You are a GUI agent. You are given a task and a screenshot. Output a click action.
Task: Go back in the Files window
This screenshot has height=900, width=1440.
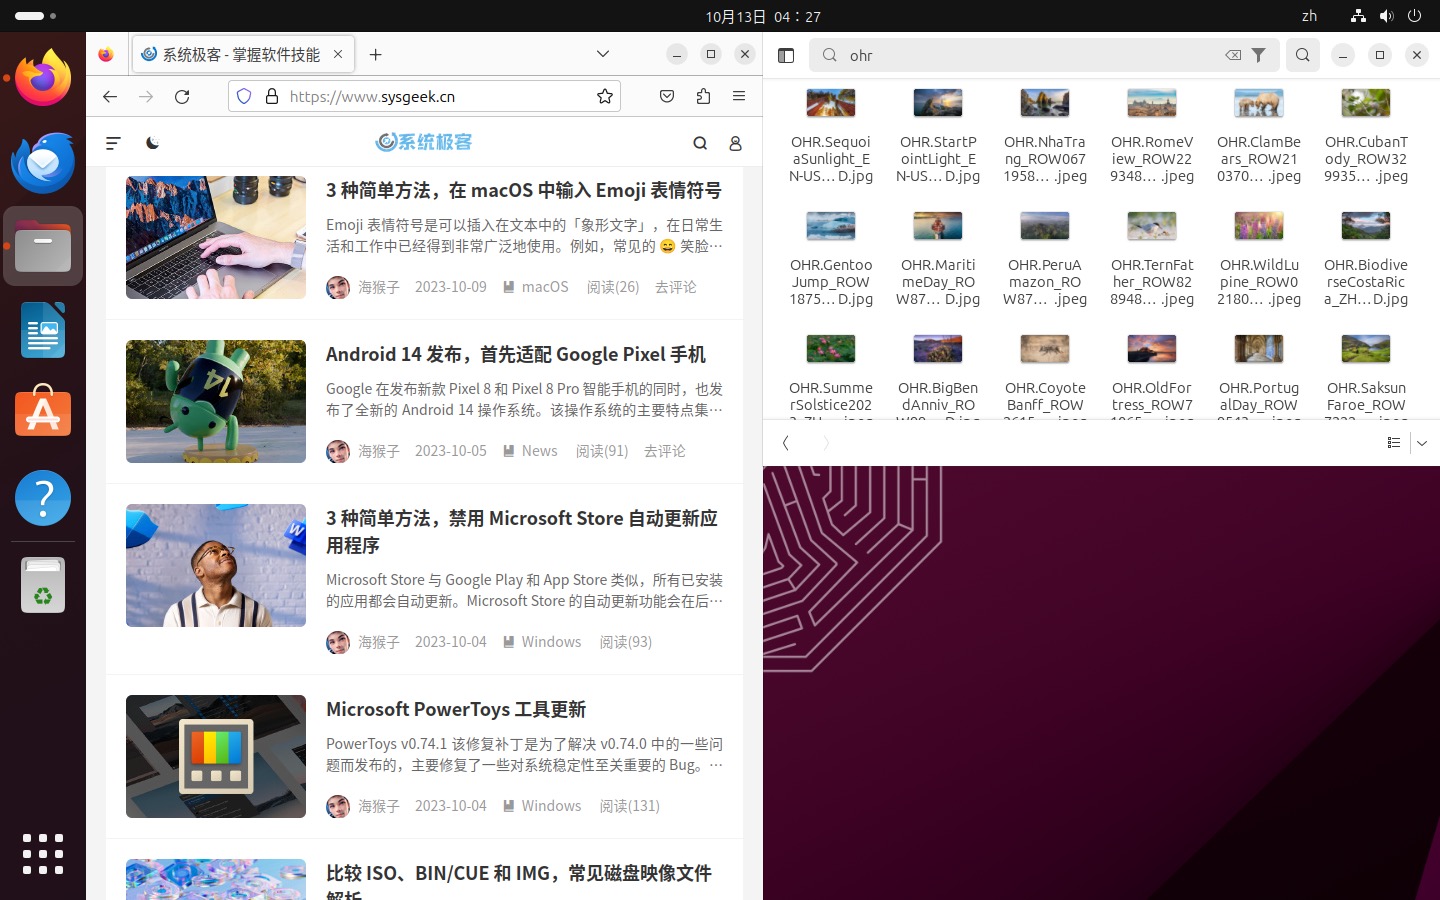[786, 442]
